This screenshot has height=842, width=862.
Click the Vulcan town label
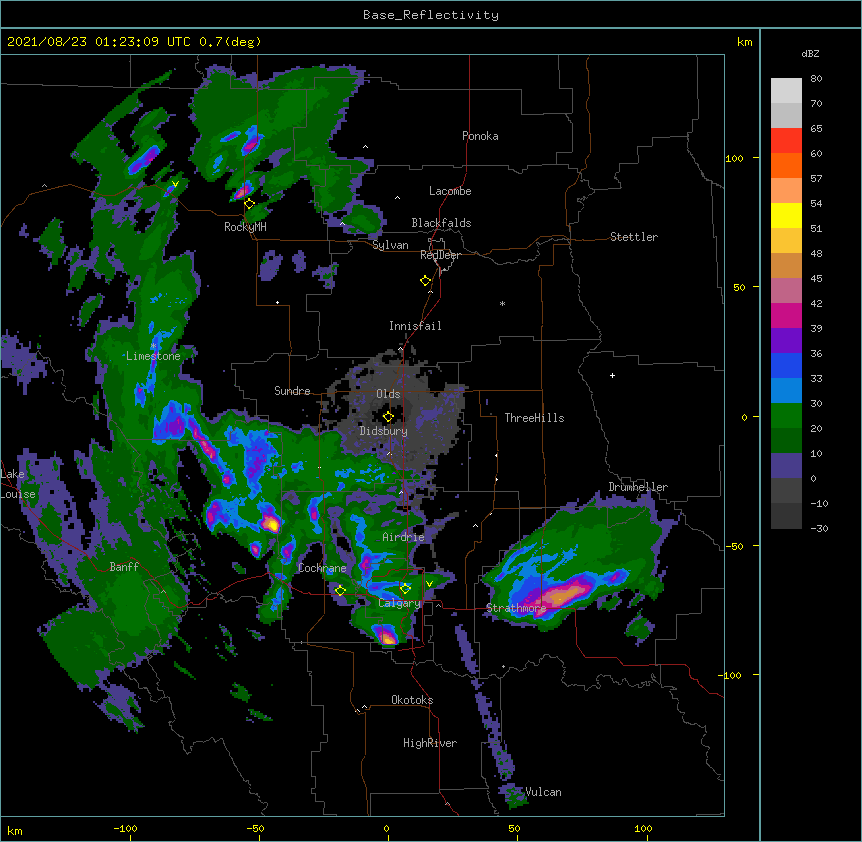(544, 792)
